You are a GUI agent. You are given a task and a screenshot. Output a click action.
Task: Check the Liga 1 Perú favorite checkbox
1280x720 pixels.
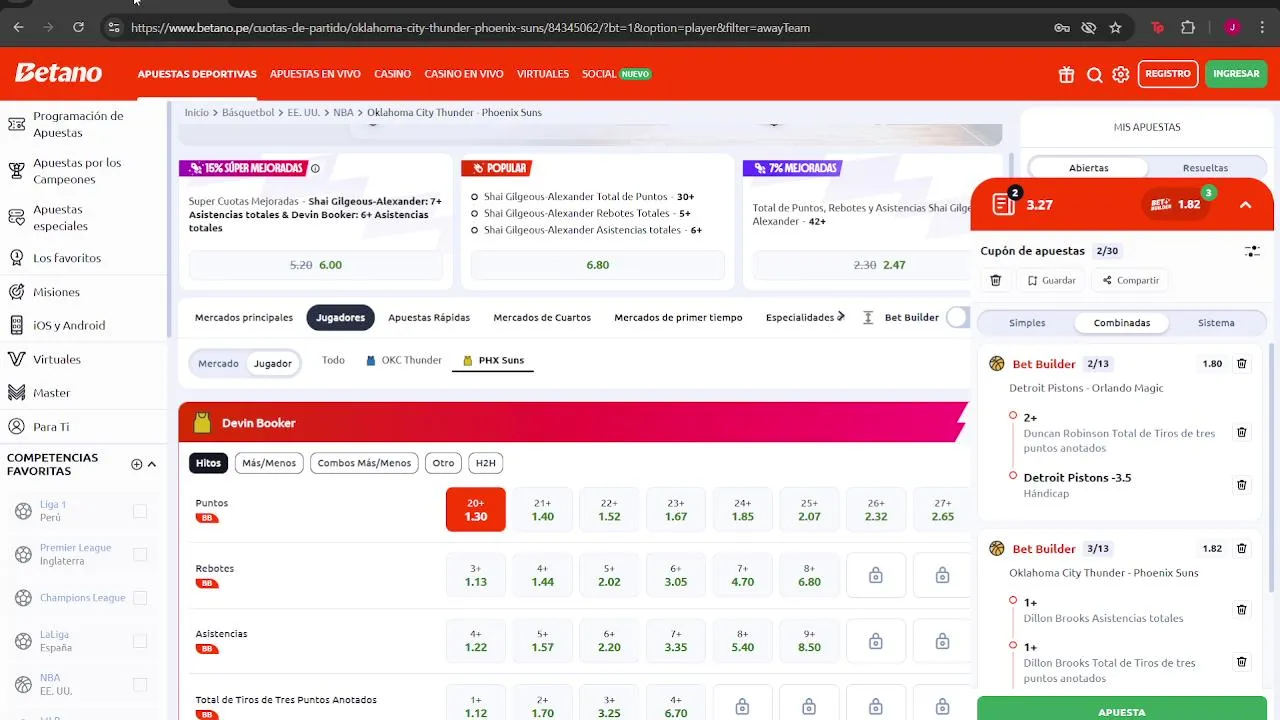coord(140,511)
